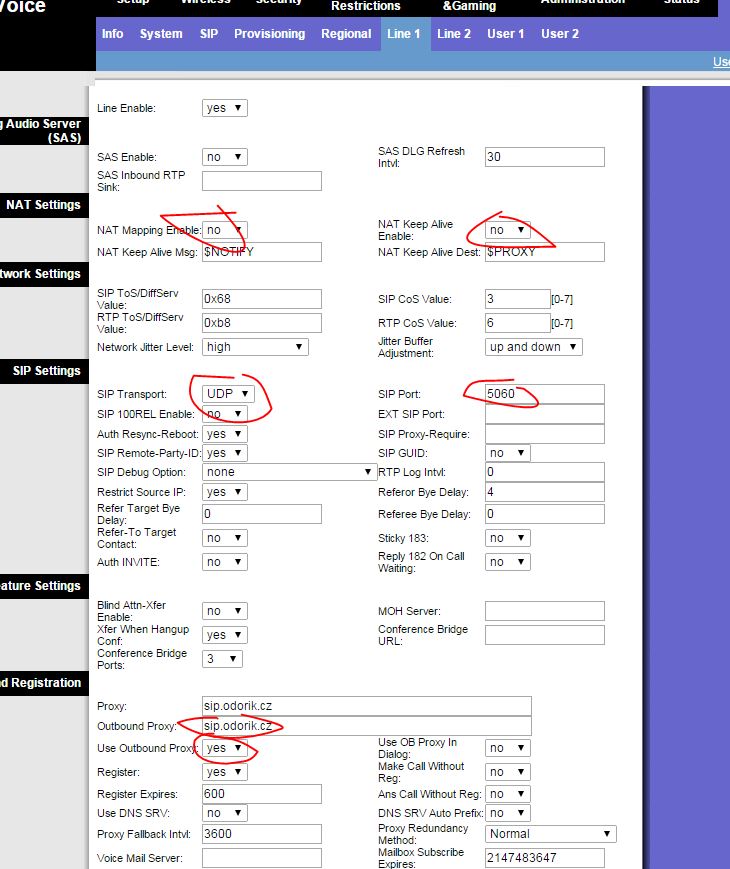Open SIP 100REL Enable dropdown
The width and height of the screenshot is (730, 869).
pos(224,414)
